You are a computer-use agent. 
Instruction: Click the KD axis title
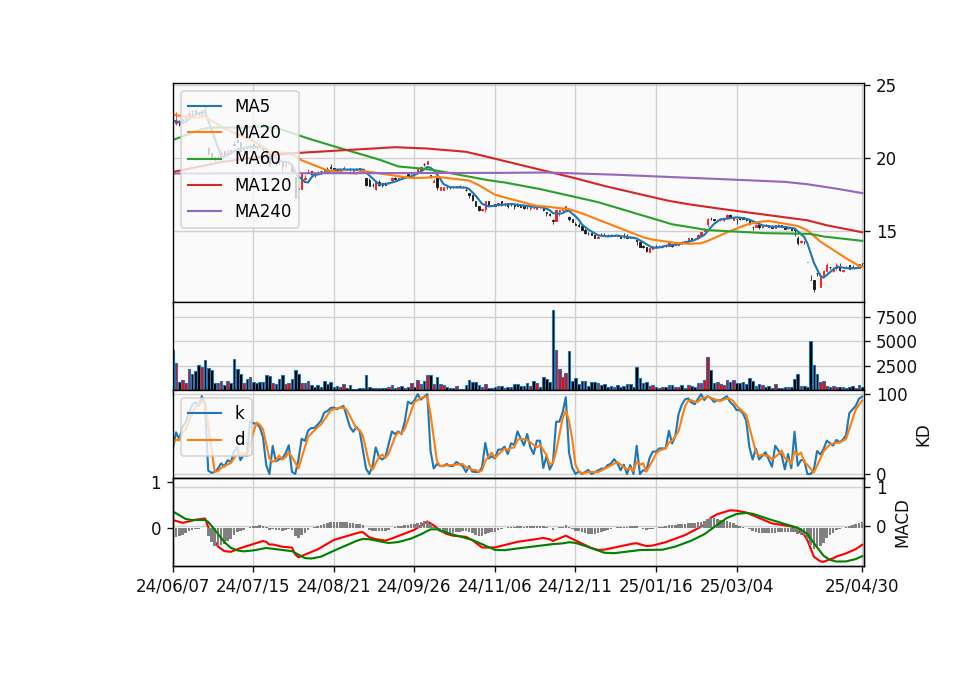tap(923, 437)
